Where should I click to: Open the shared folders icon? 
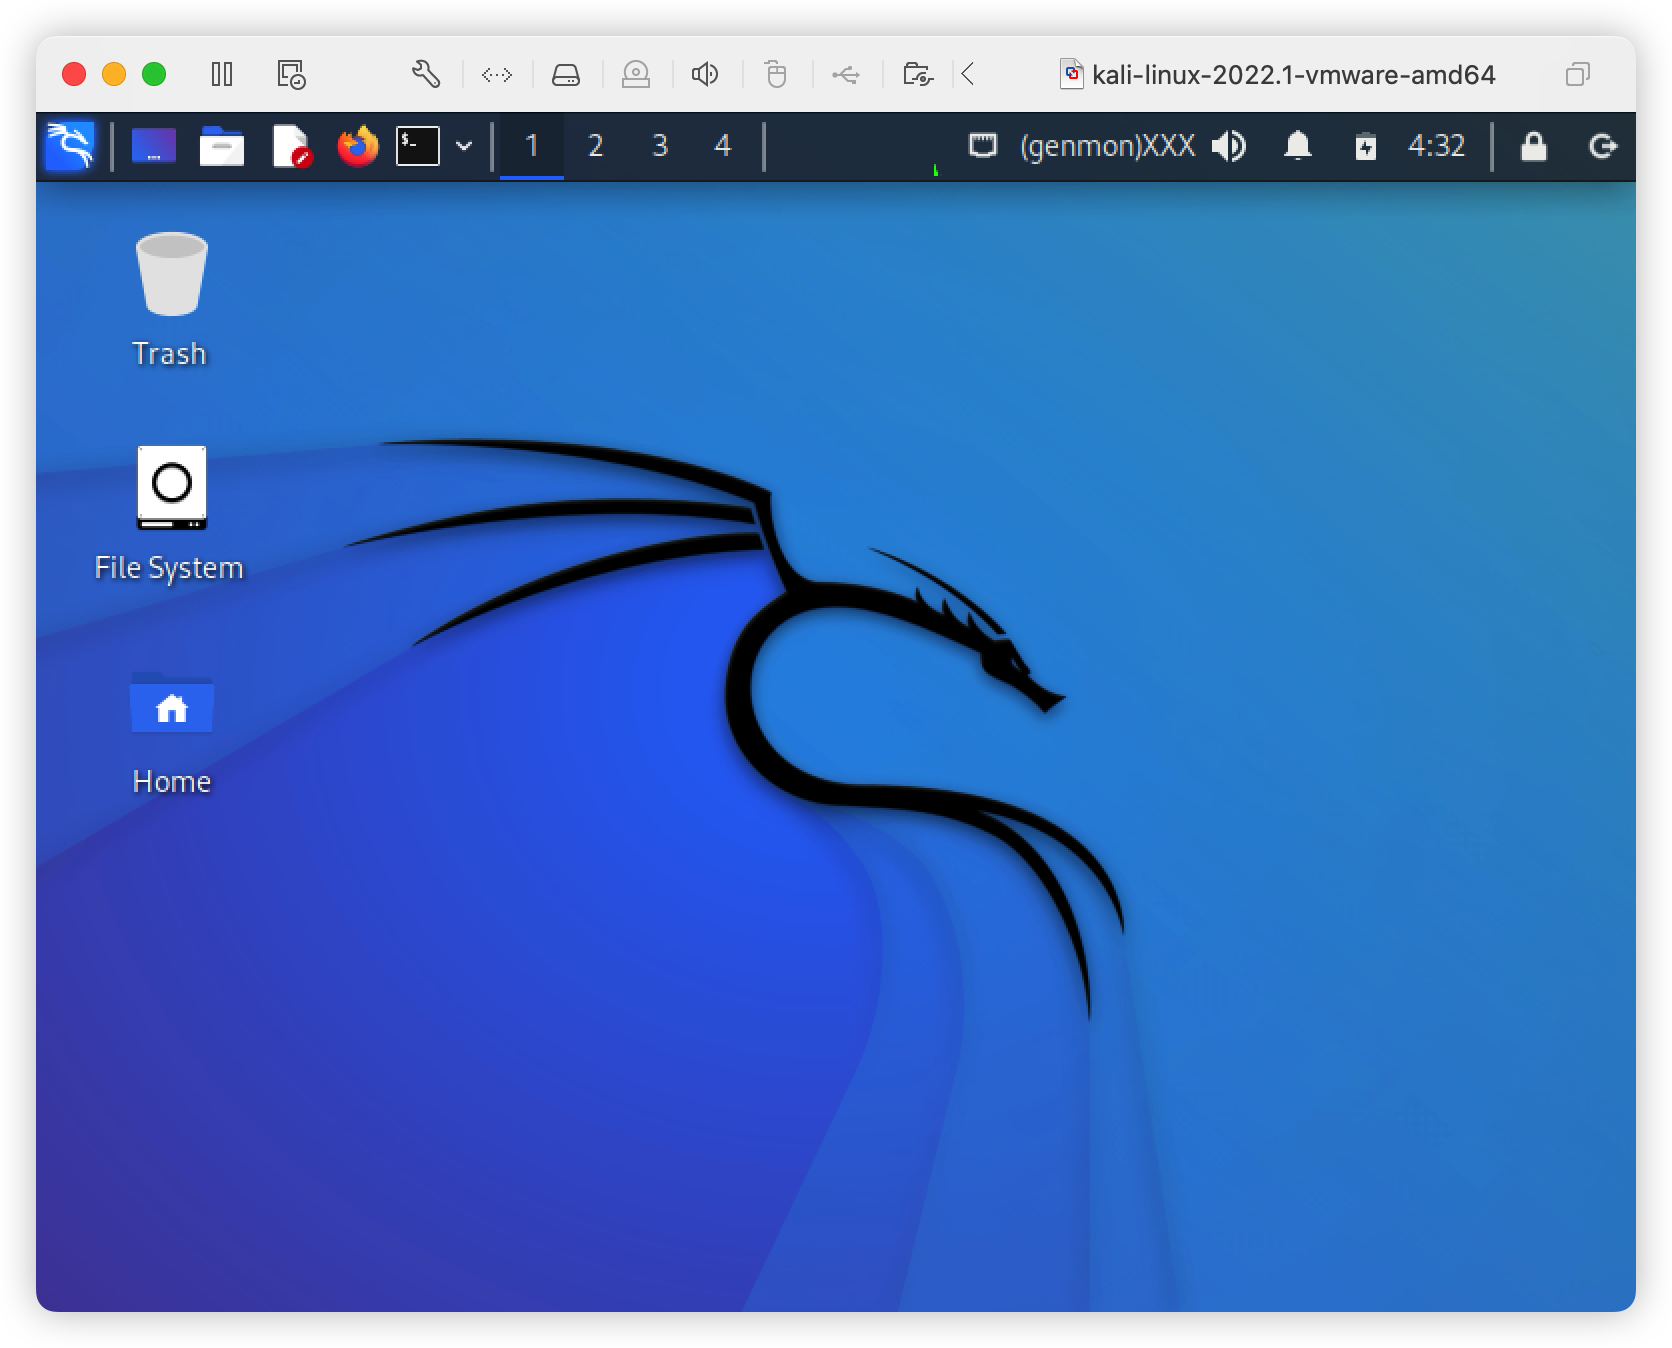click(917, 74)
